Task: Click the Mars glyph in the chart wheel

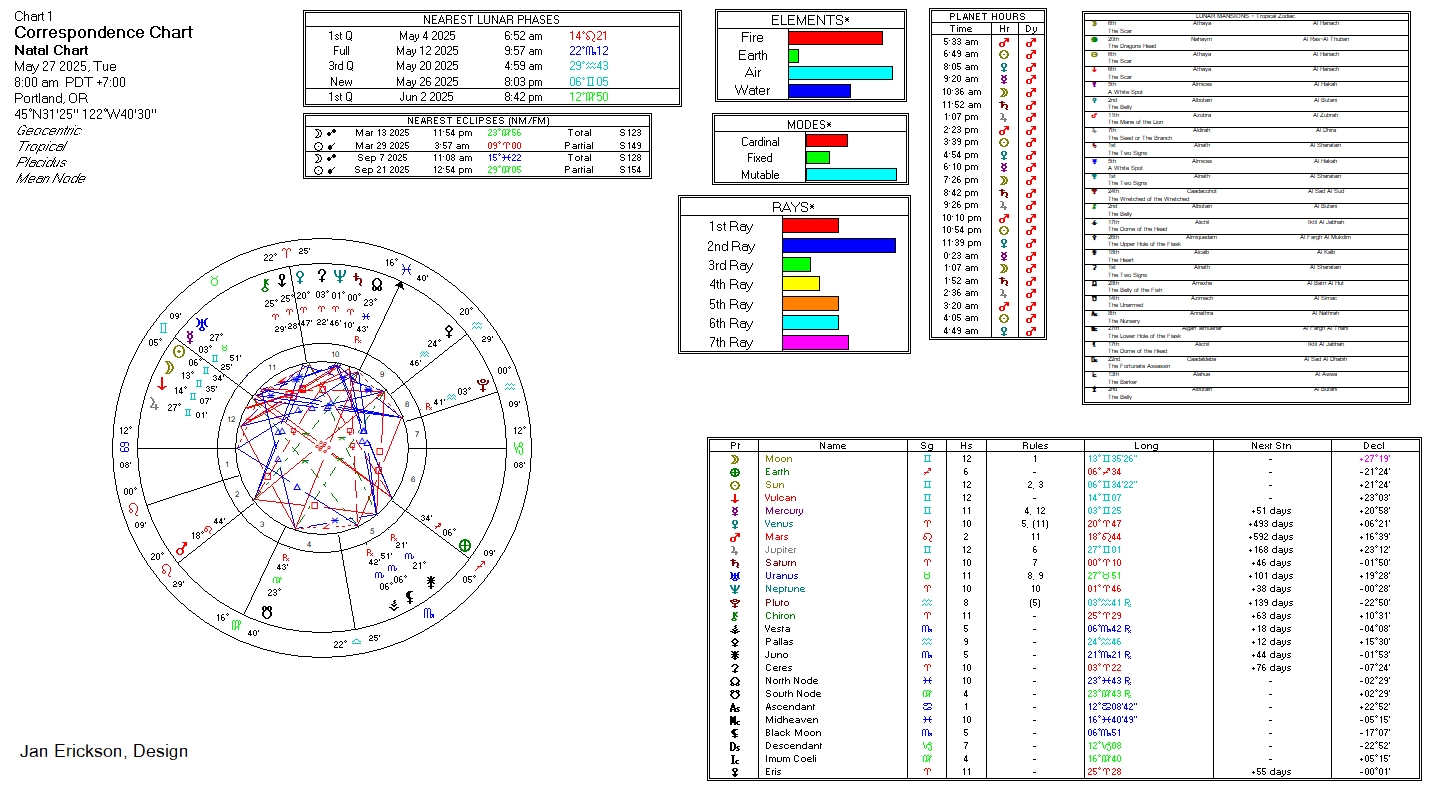Action: point(182,549)
